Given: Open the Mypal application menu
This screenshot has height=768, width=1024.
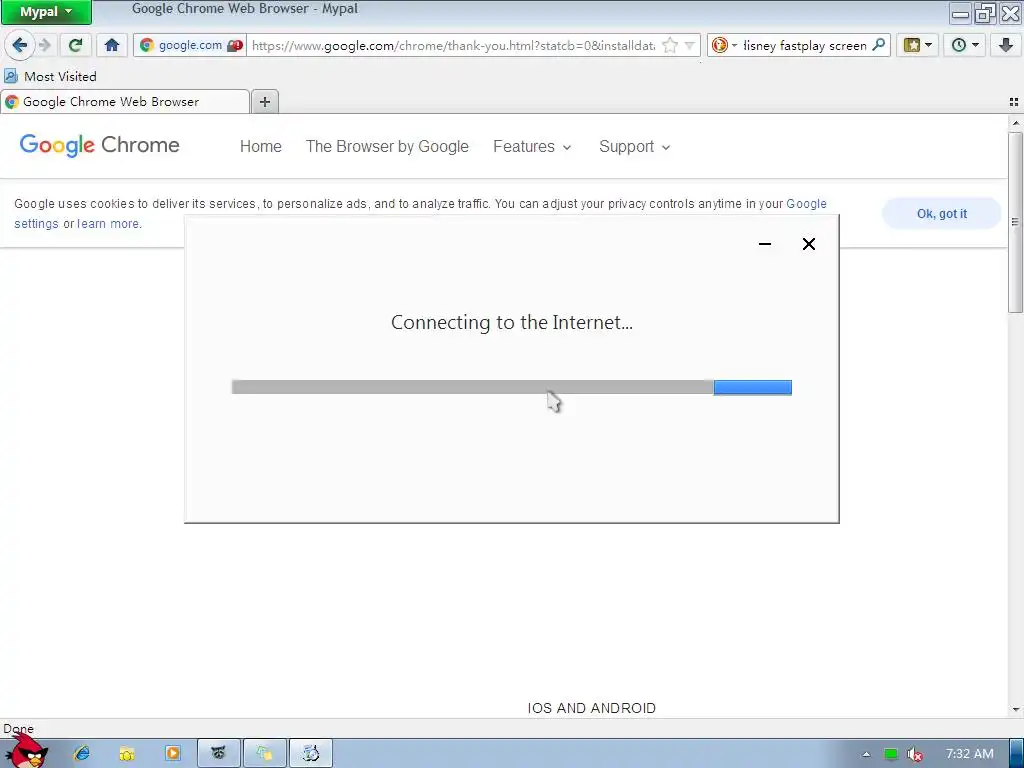Looking at the screenshot, I should tap(46, 12).
